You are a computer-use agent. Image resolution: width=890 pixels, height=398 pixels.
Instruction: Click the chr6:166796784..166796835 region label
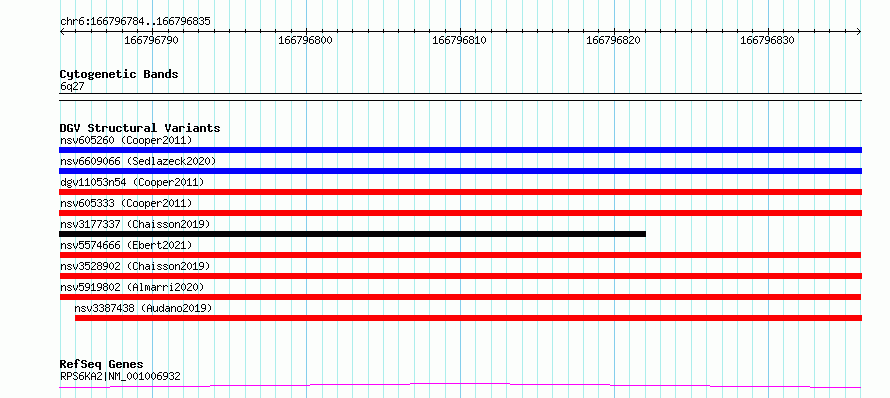tap(135, 22)
